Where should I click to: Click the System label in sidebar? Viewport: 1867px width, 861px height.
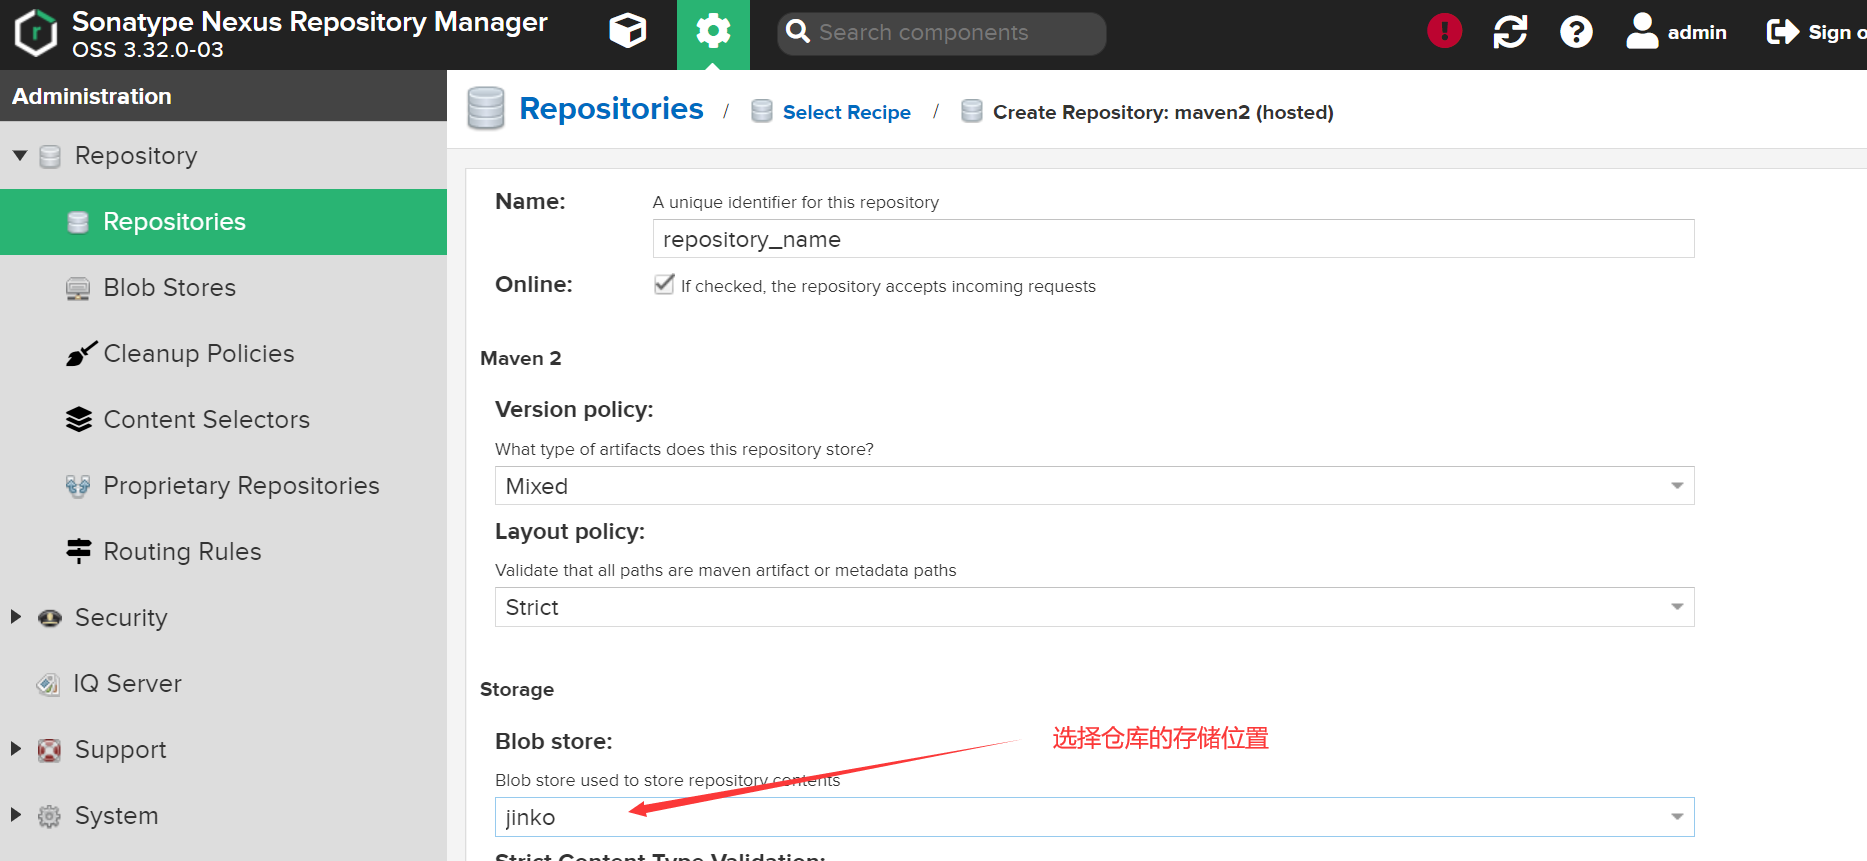point(117,816)
